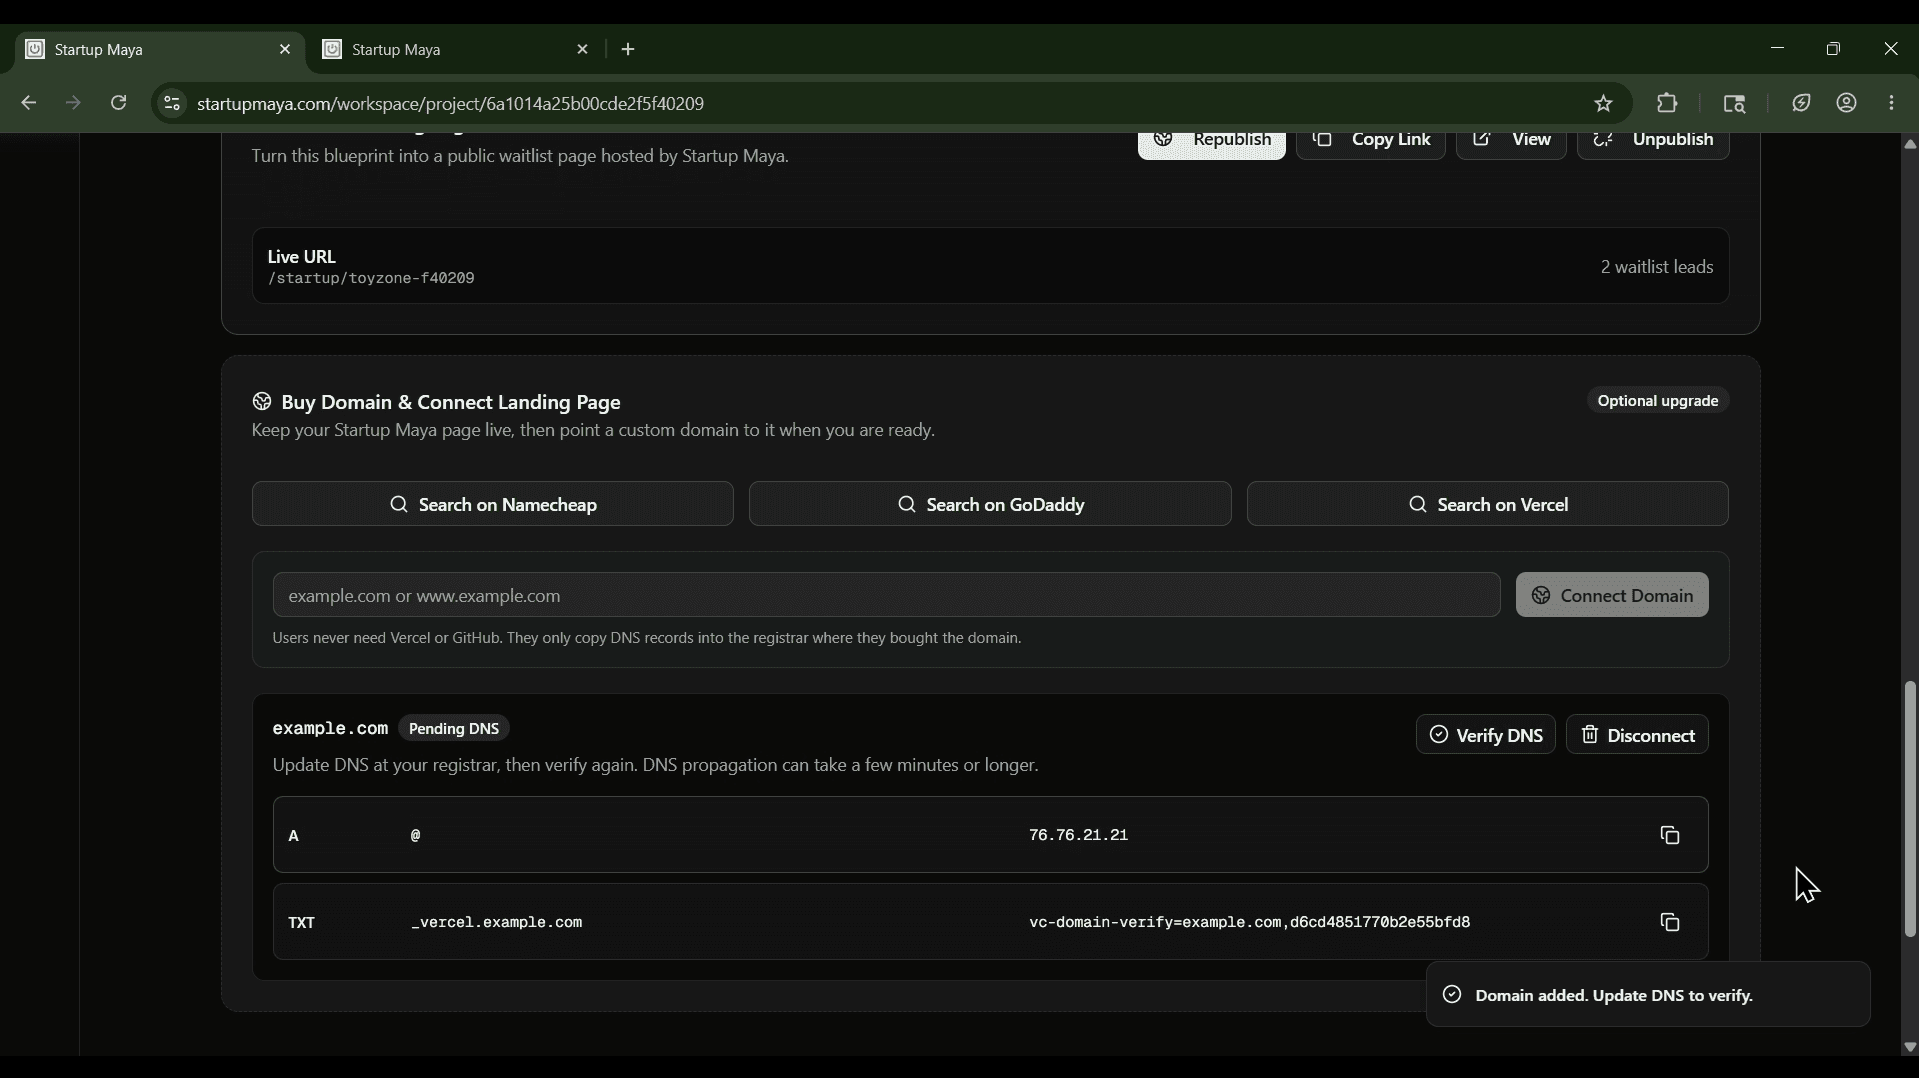Click the Connect Domain button
1919x1078 pixels.
(x=1612, y=595)
